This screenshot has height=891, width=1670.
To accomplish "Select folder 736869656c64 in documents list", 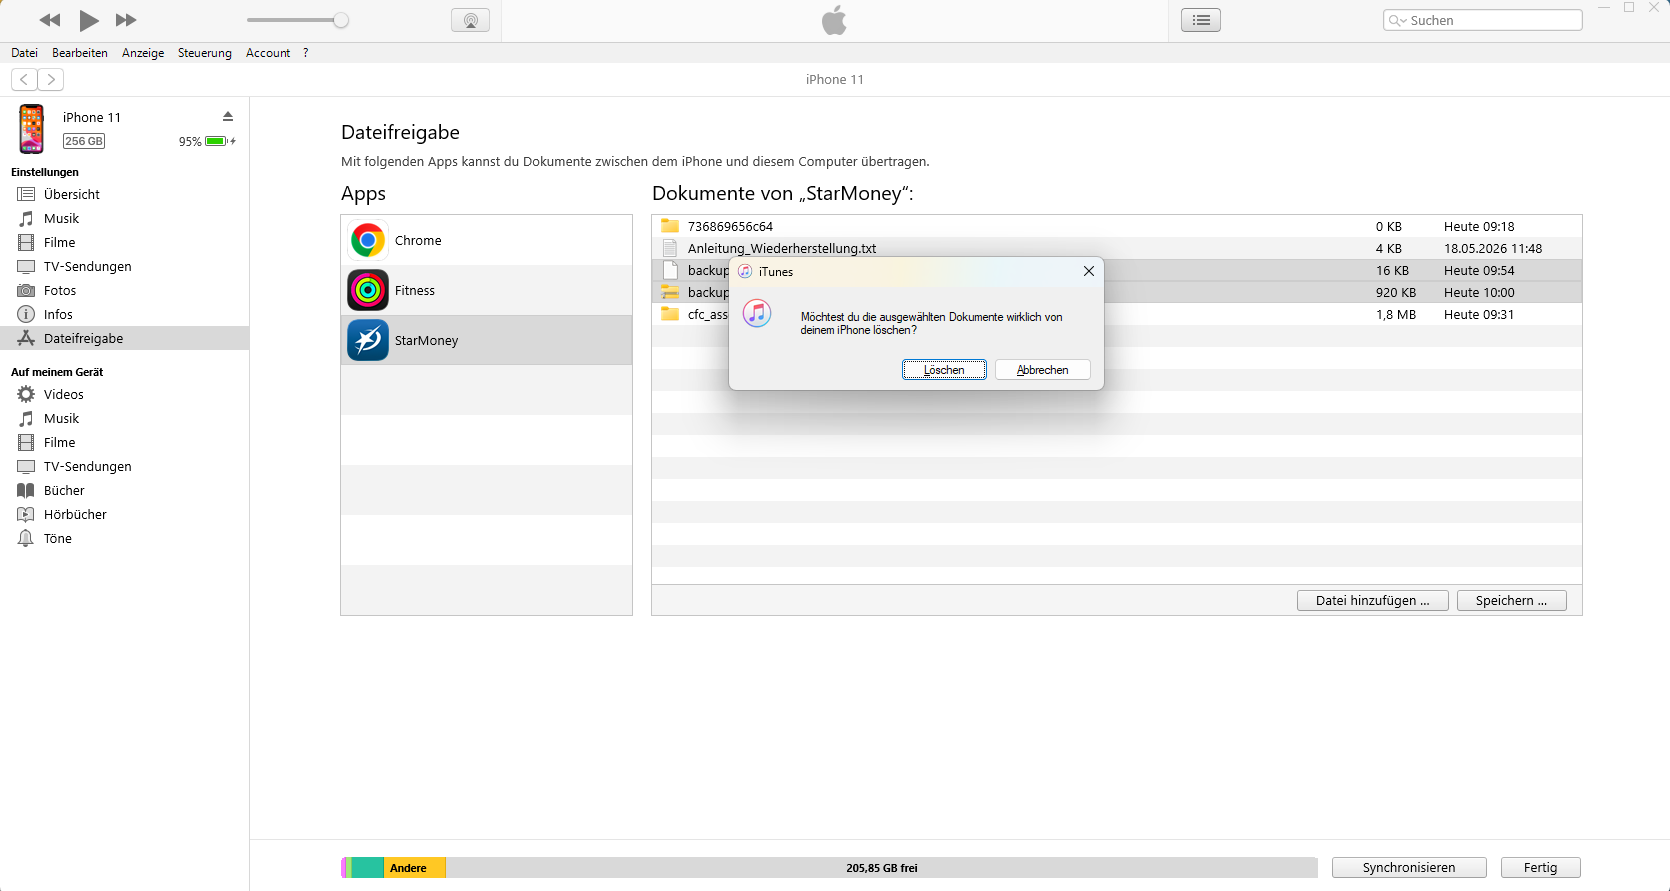I will [x=1116, y=226].
